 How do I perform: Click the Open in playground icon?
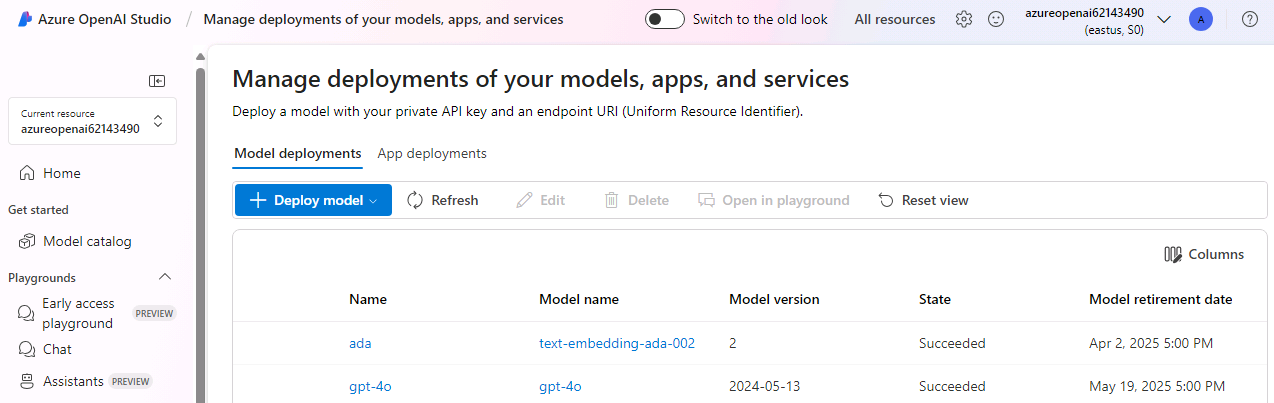click(707, 200)
